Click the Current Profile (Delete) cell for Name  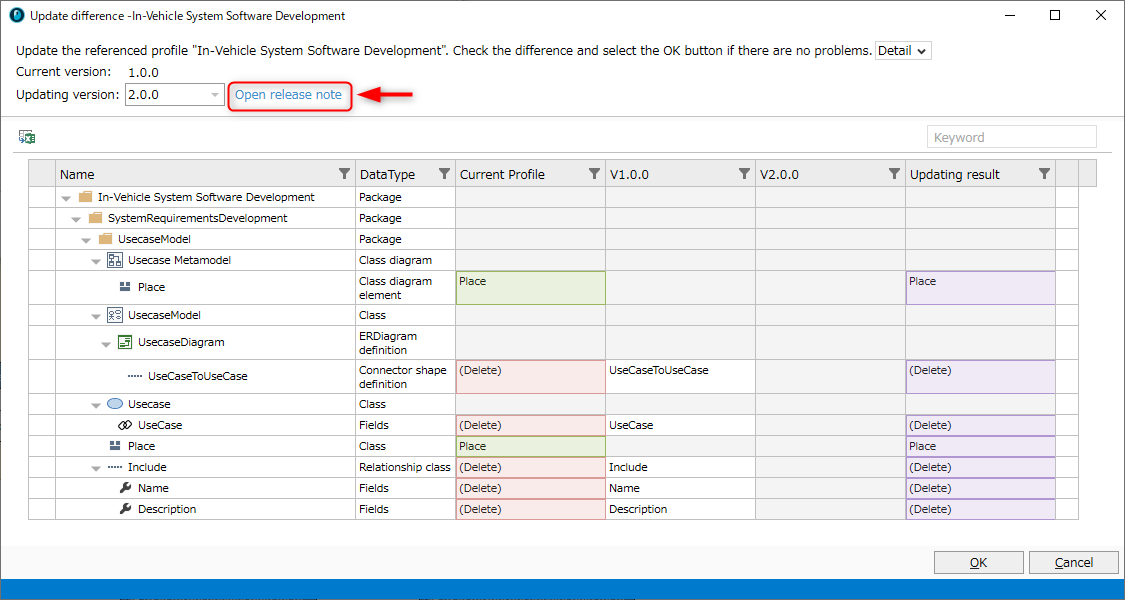pos(530,488)
